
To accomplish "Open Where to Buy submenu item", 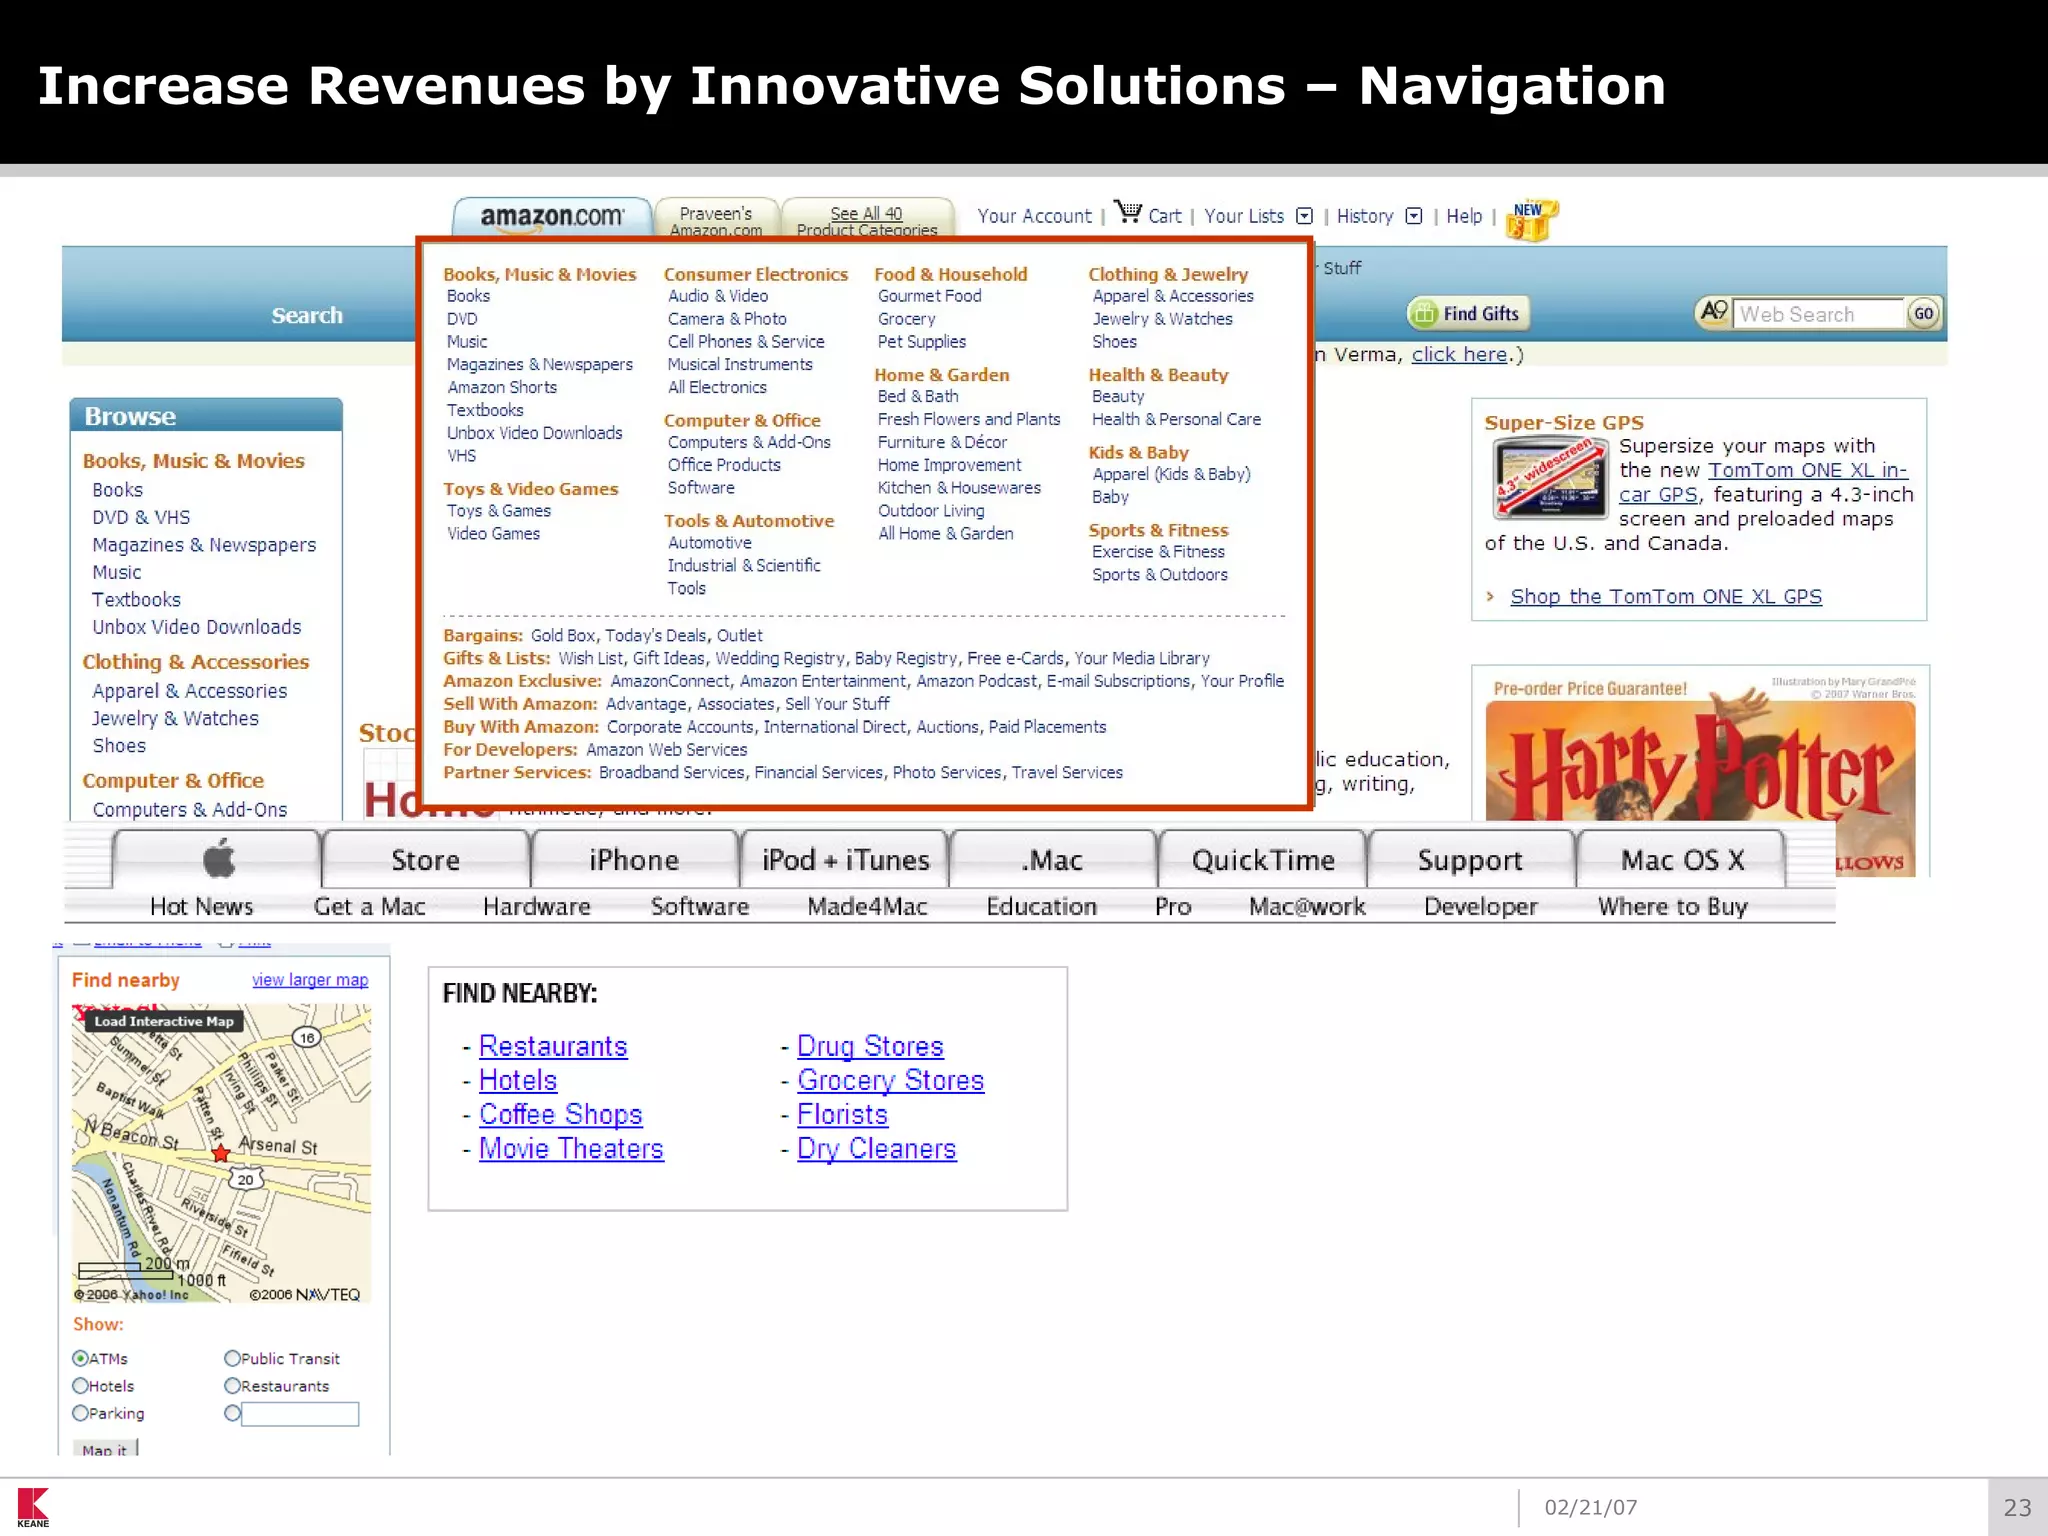I will [1672, 906].
